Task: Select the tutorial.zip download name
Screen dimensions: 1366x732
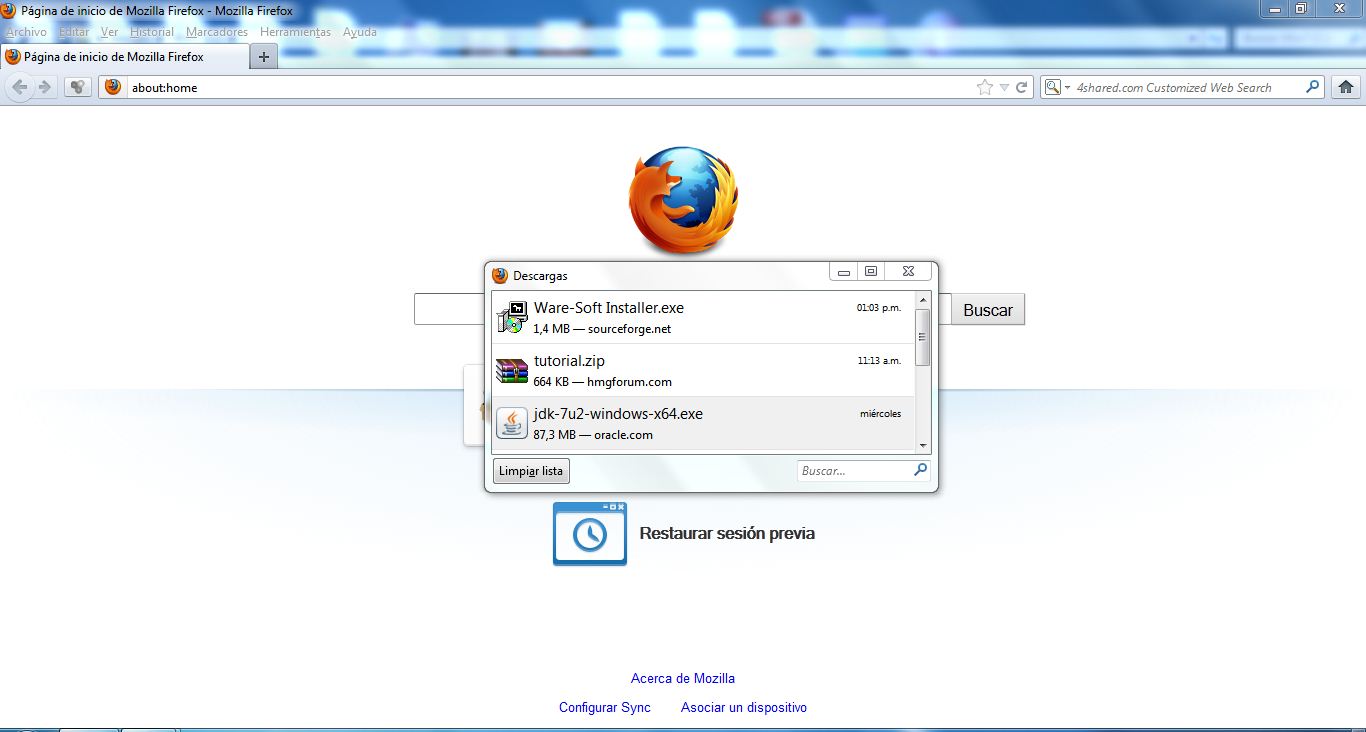Action: (569, 361)
